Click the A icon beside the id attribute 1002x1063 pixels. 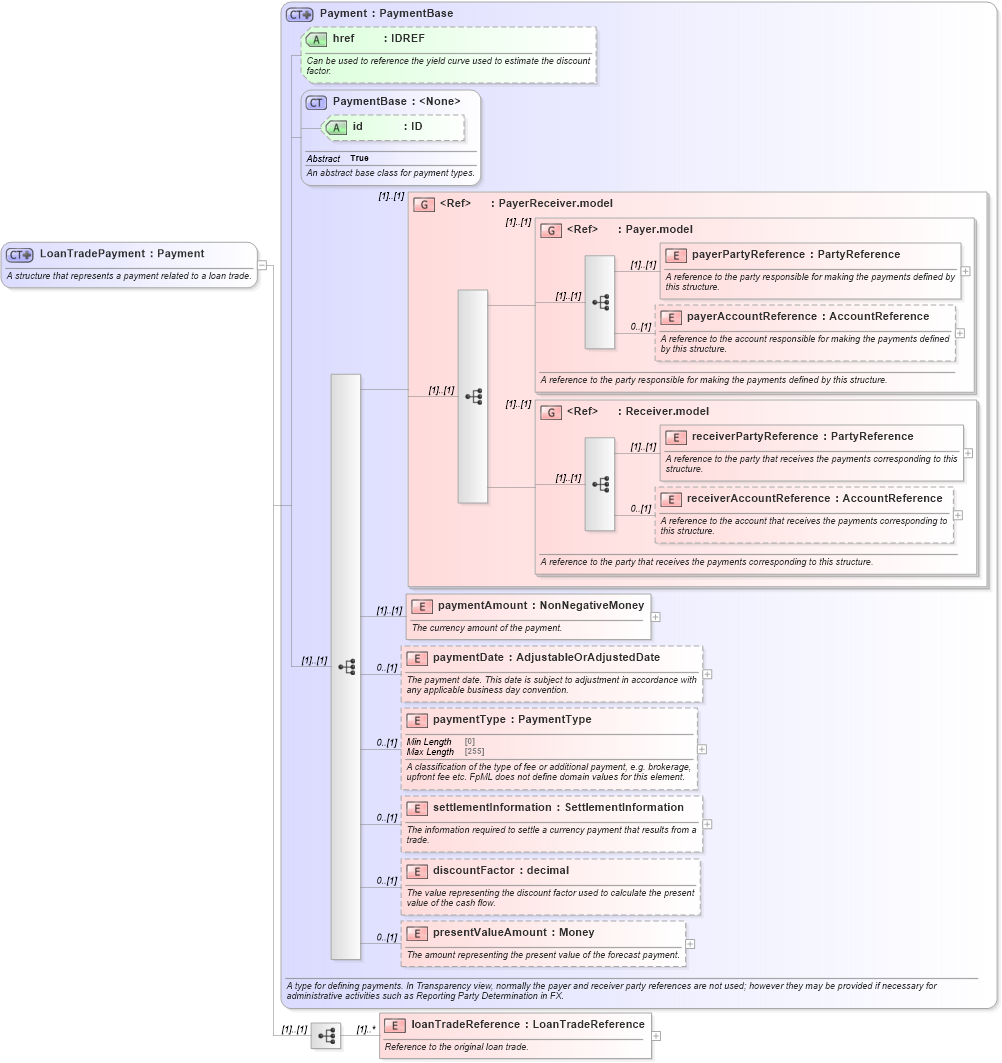(337, 128)
